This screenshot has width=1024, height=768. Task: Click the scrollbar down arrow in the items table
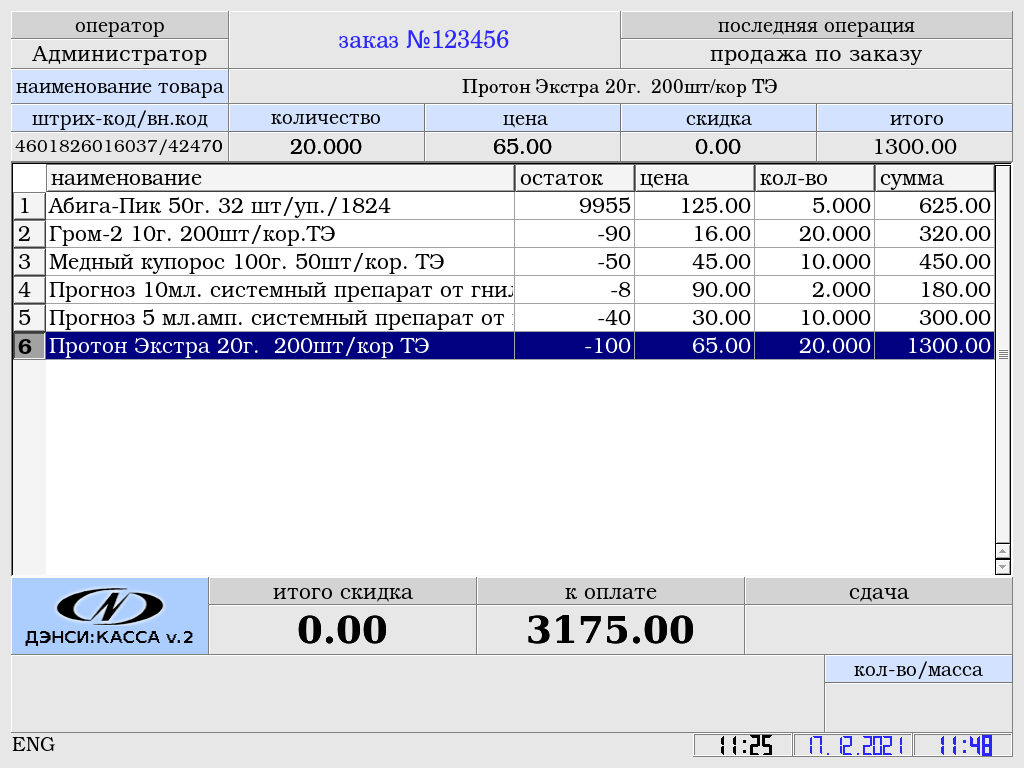pyautogui.click(x=1002, y=566)
